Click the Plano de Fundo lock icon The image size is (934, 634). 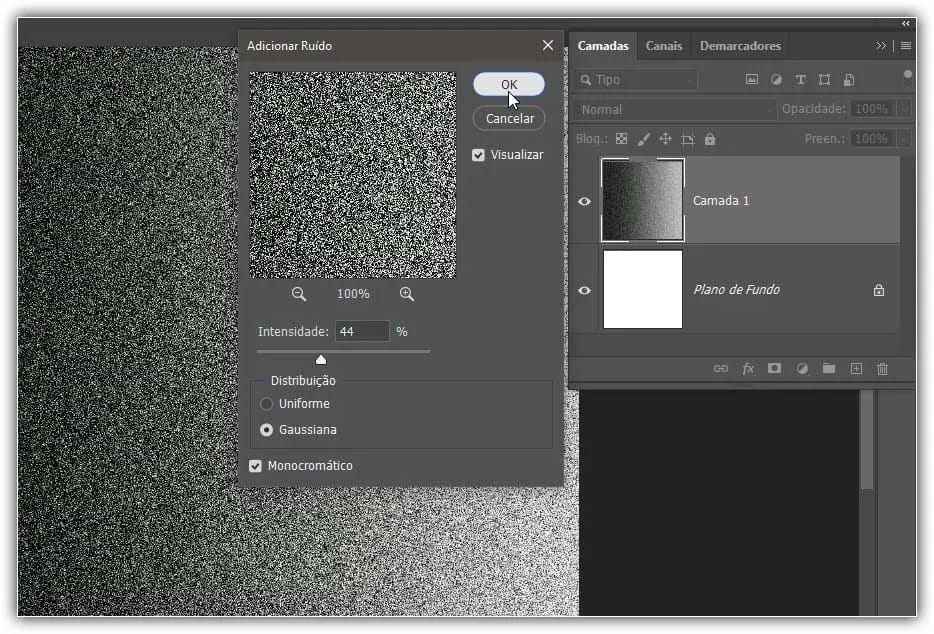click(879, 290)
